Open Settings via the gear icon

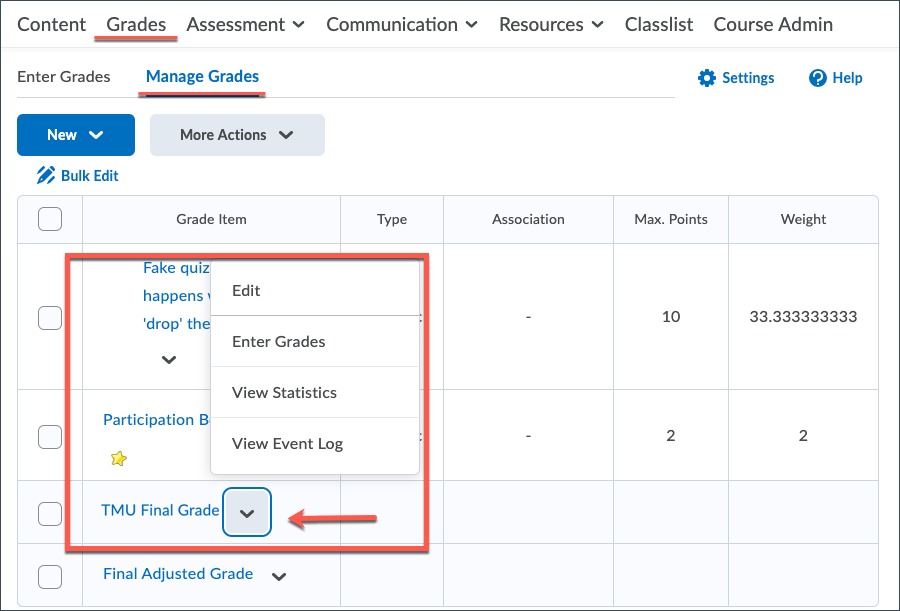(x=707, y=78)
